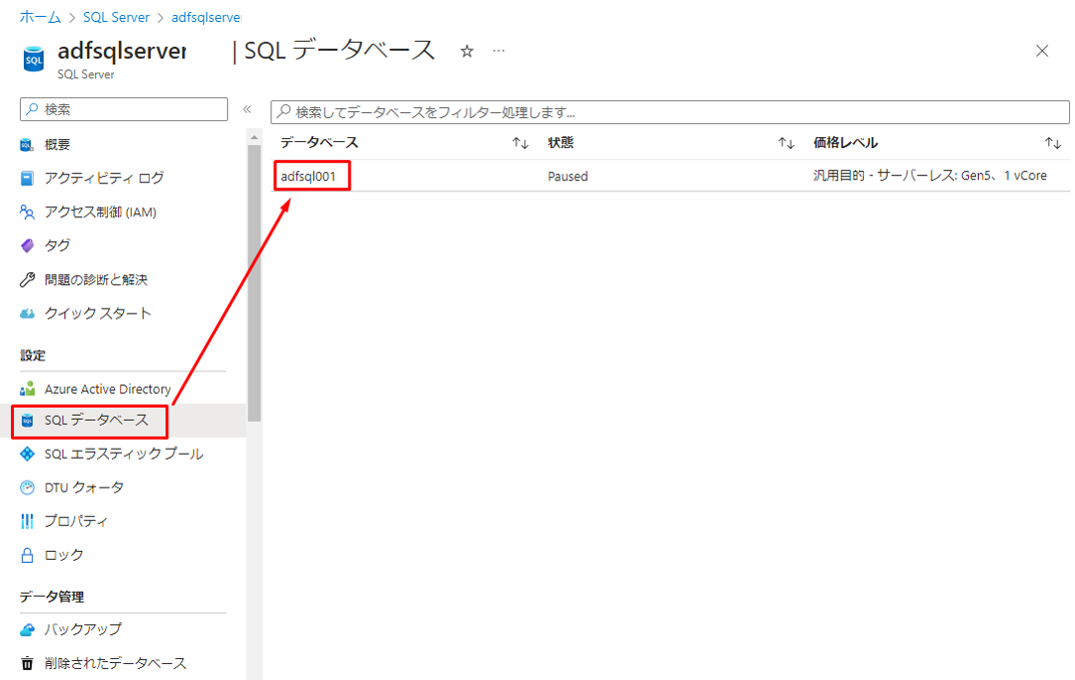Click the database filter search field

tap(670, 112)
